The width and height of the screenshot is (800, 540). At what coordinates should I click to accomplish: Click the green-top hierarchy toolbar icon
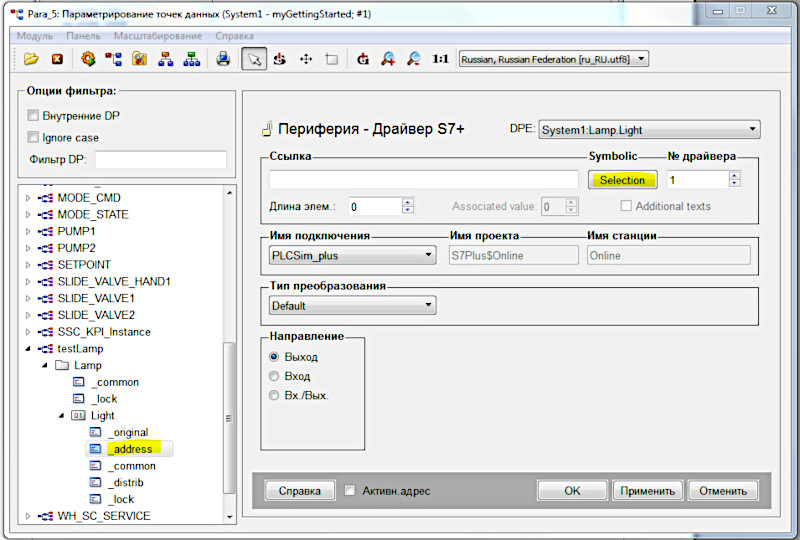click(x=191, y=59)
